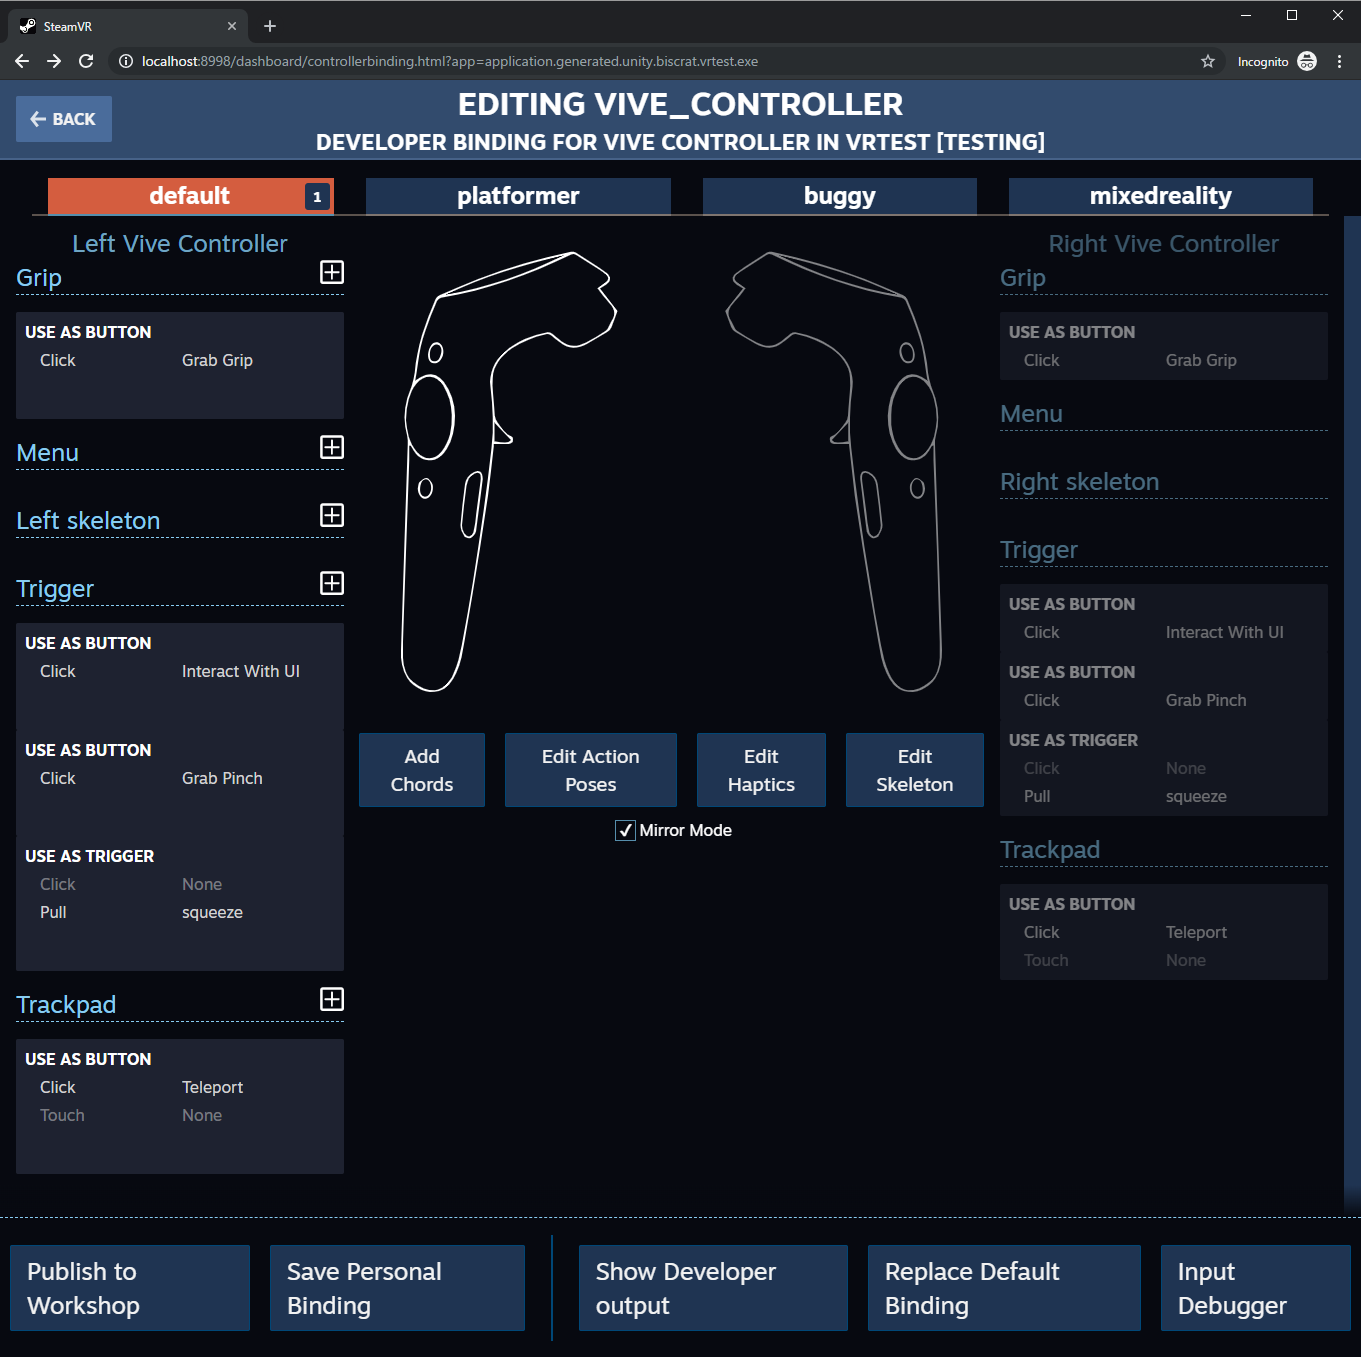Viewport: 1361px width, 1357px height.
Task: Bookmark this page using the star icon
Action: point(1207,61)
